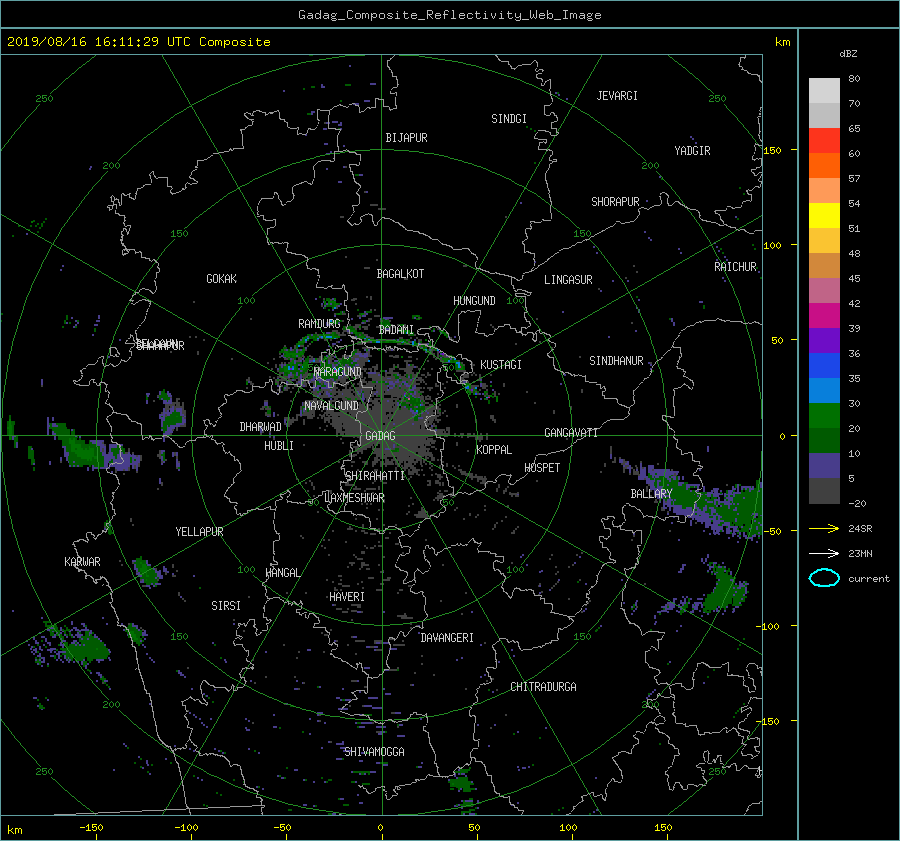Select the magenta 39-42 dBZ color swatch
Viewport: 900px width, 841px height.
[824, 315]
